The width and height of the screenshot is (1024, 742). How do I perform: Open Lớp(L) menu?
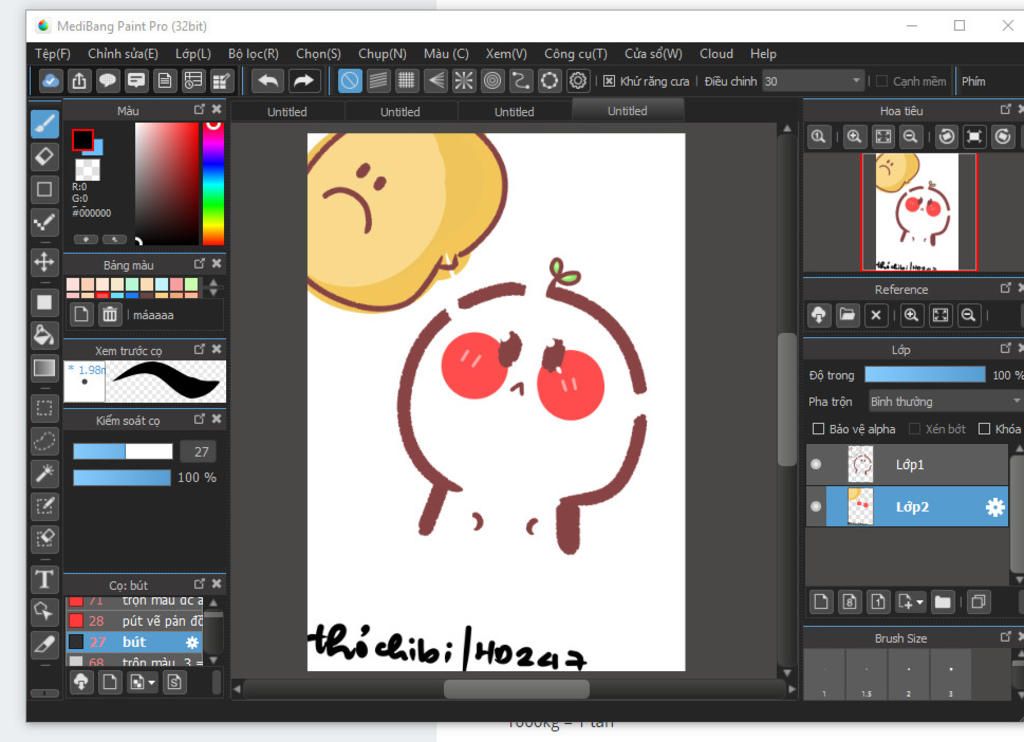coord(193,54)
